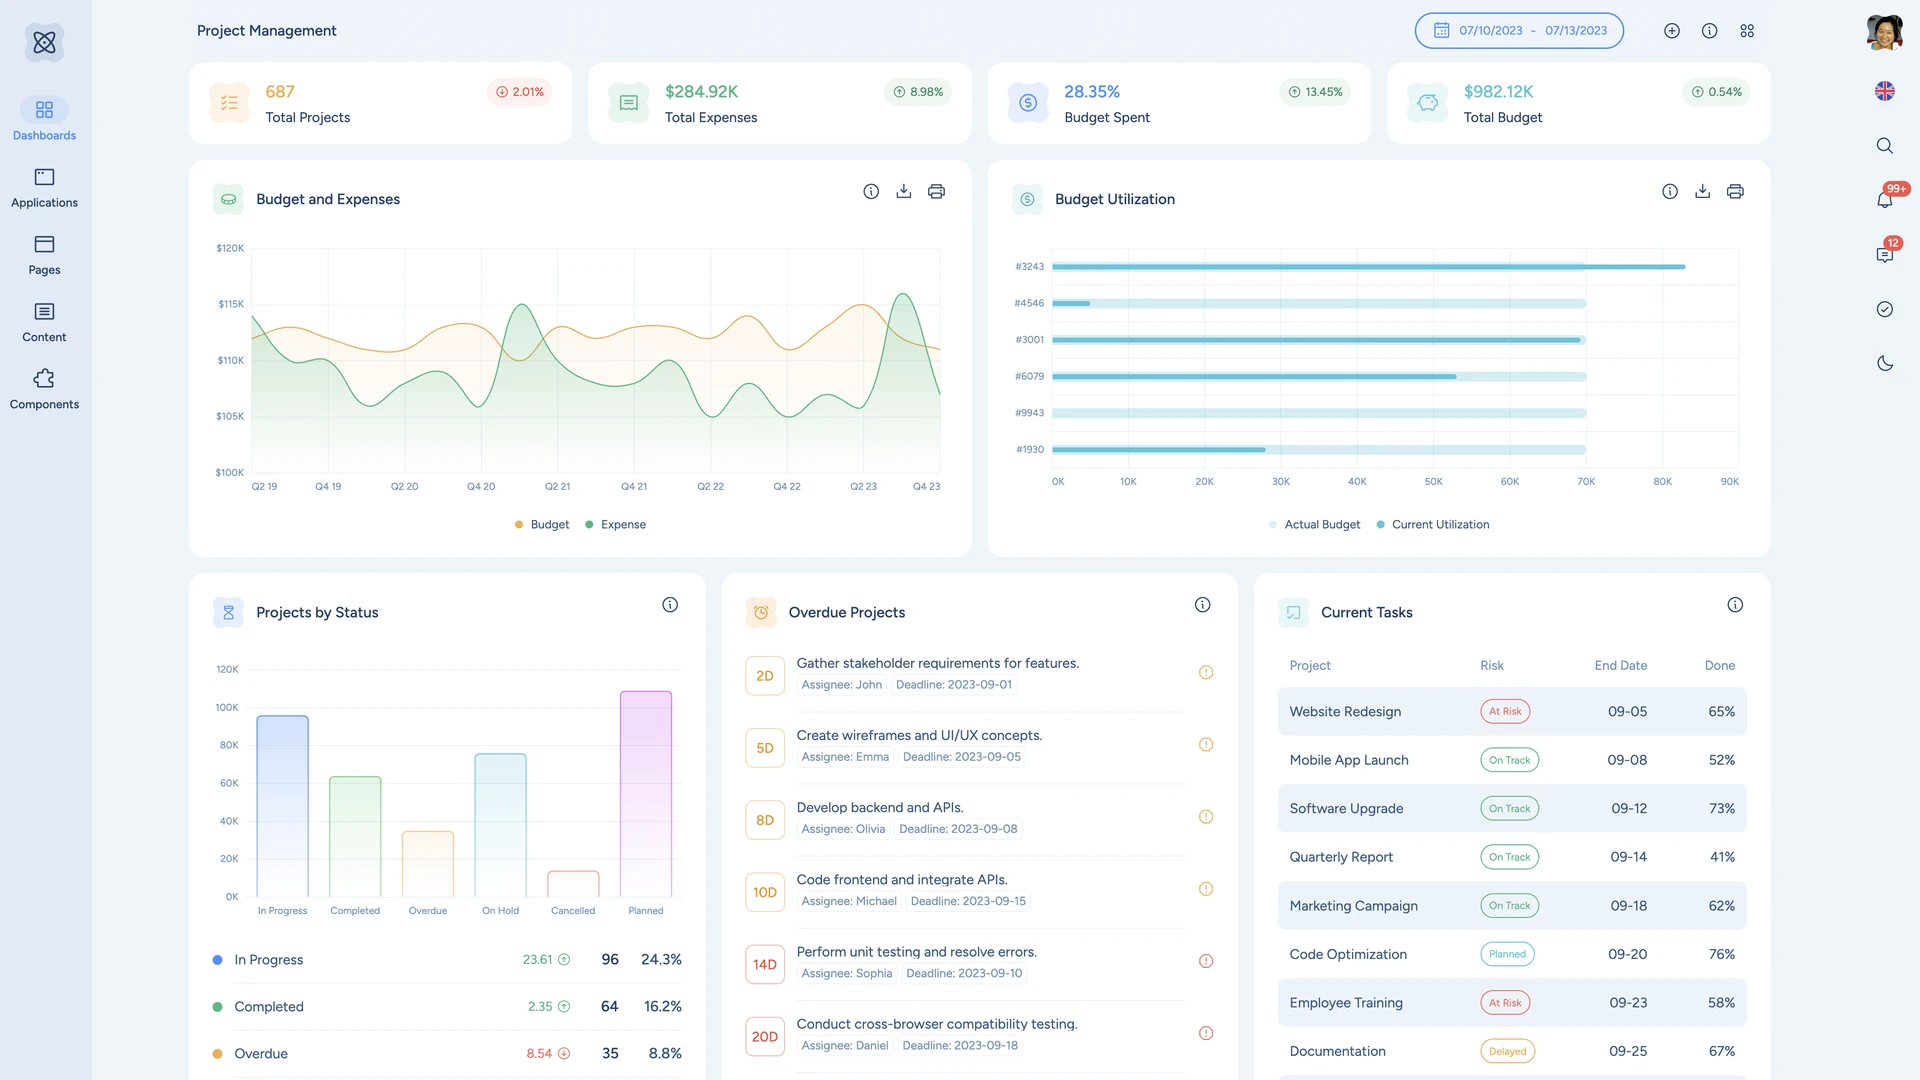Show info for Current Tasks
Viewport: 1920px width, 1080px height.
[x=1735, y=605]
